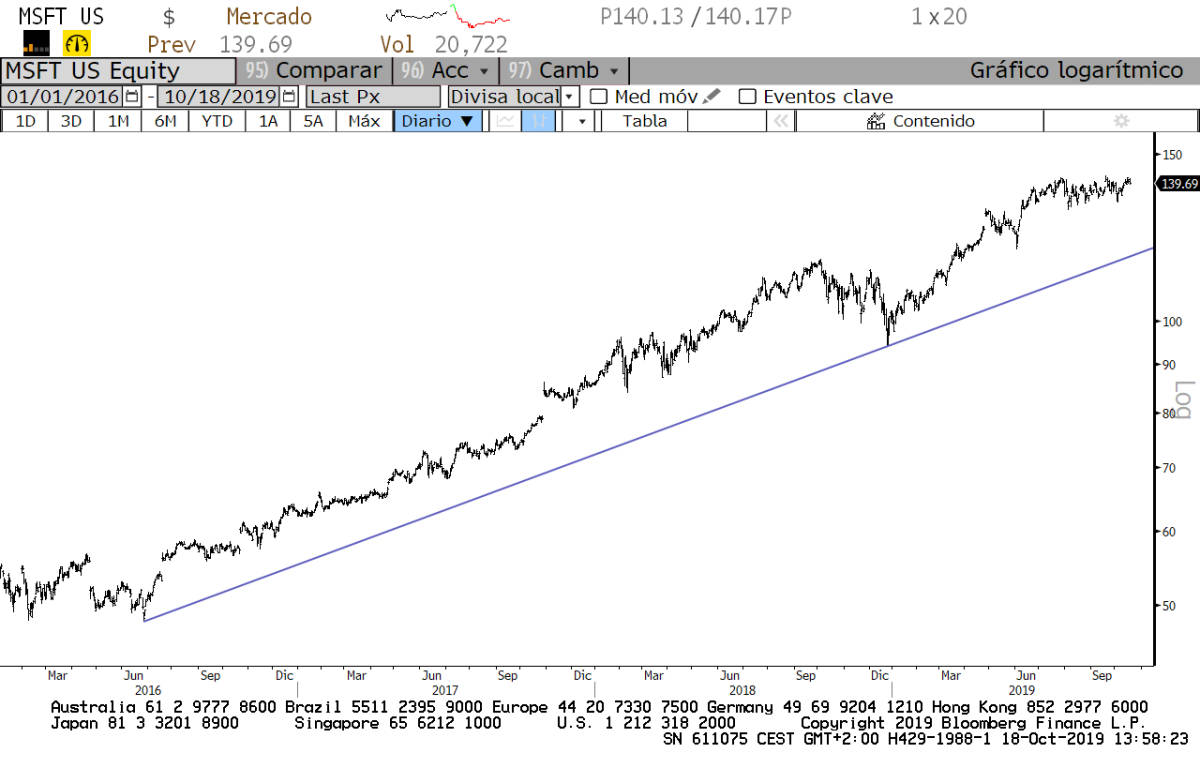Click the 100 price axis label

coord(1172,321)
